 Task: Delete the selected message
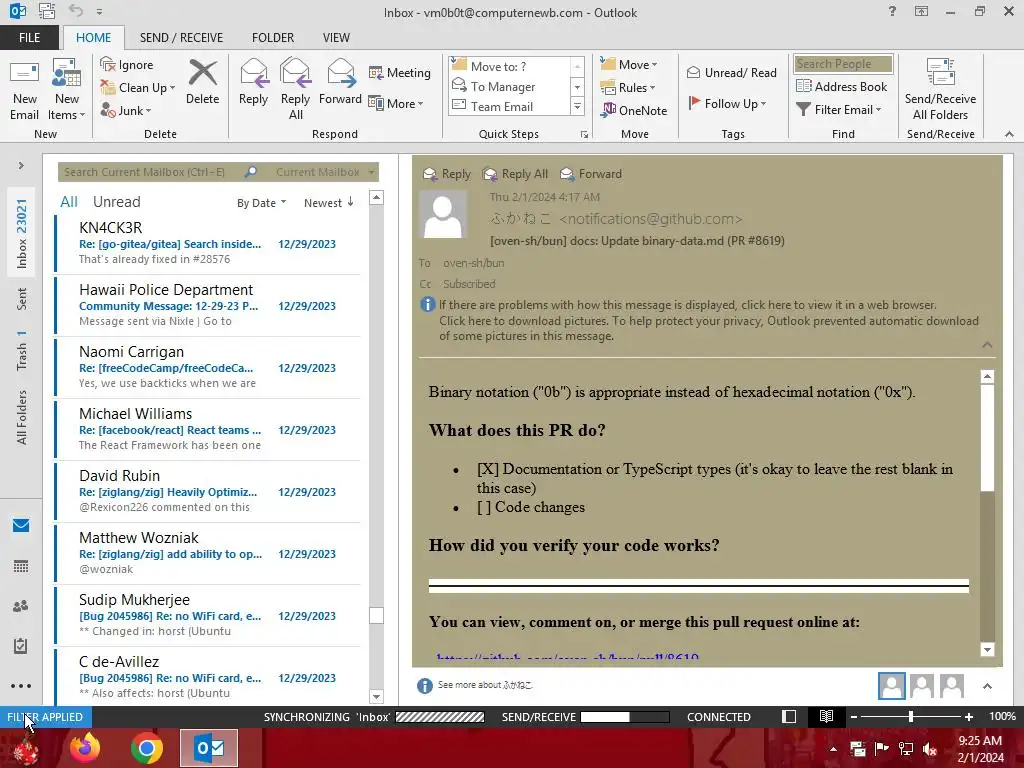pyautogui.click(x=202, y=83)
